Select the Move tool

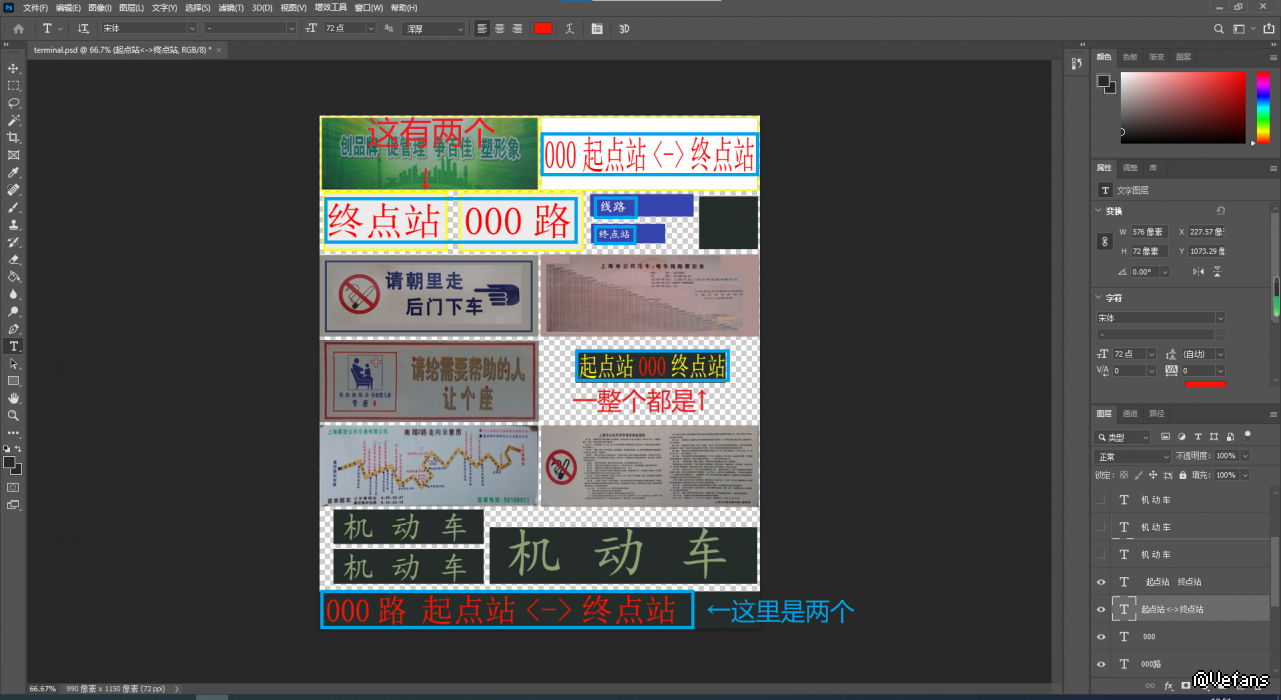click(14, 68)
